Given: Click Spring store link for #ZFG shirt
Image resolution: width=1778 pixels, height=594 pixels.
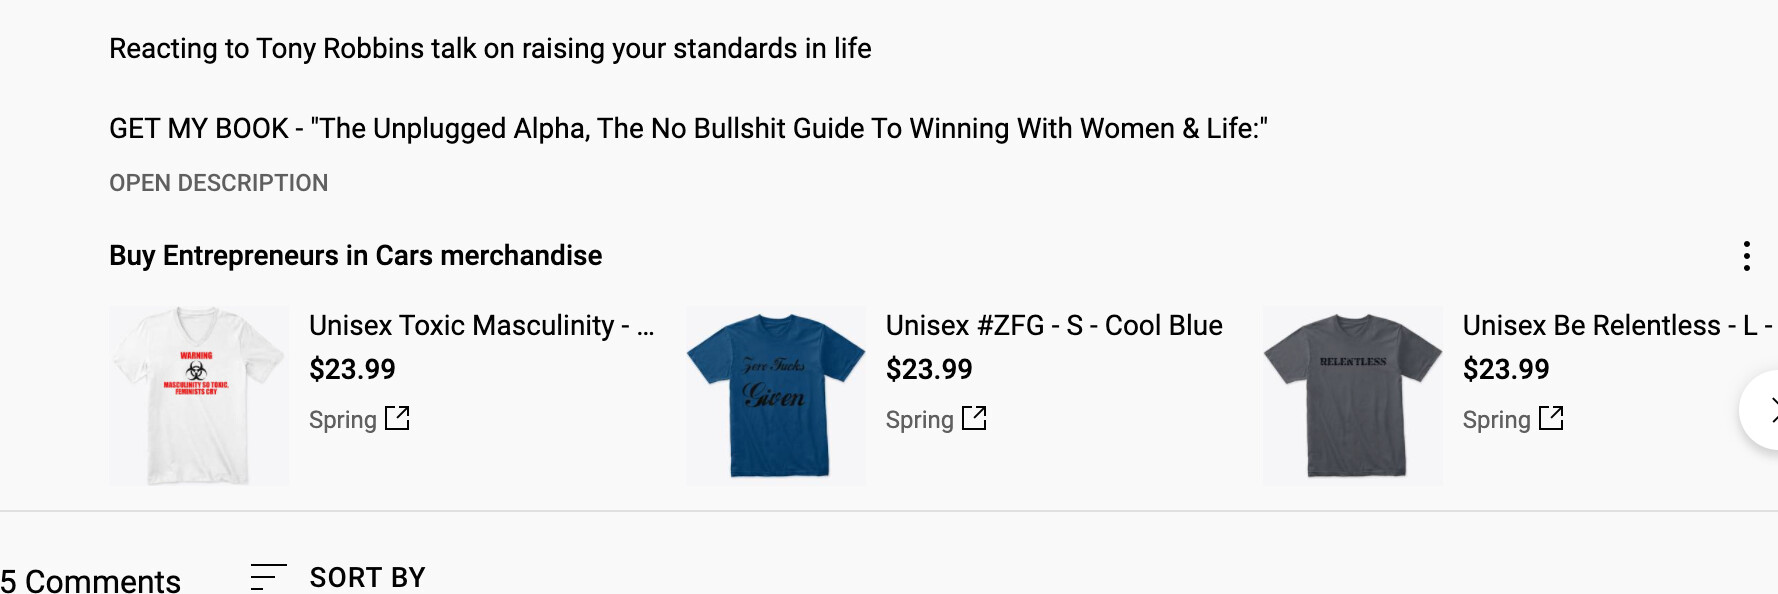Looking at the screenshot, I should (920, 420).
